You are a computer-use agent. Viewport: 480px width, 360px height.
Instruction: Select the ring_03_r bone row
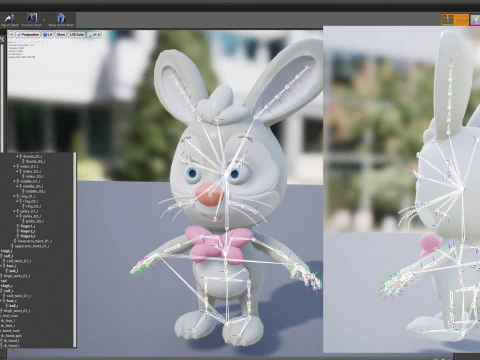(x=33, y=206)
